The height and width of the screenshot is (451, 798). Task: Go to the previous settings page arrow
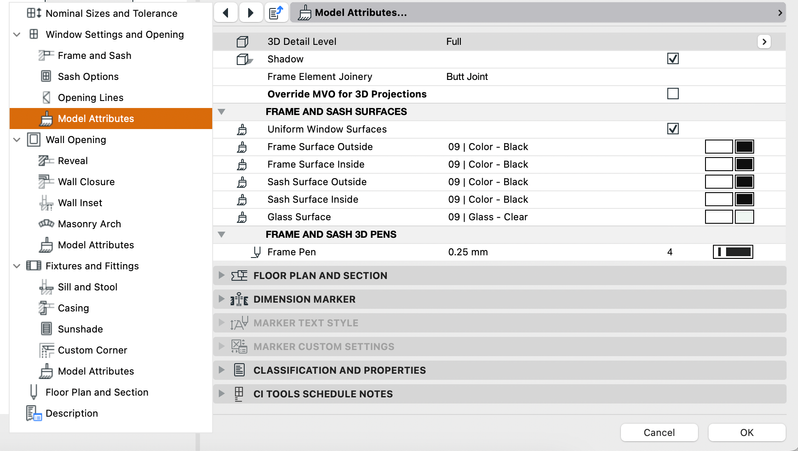tap(226, 13)
